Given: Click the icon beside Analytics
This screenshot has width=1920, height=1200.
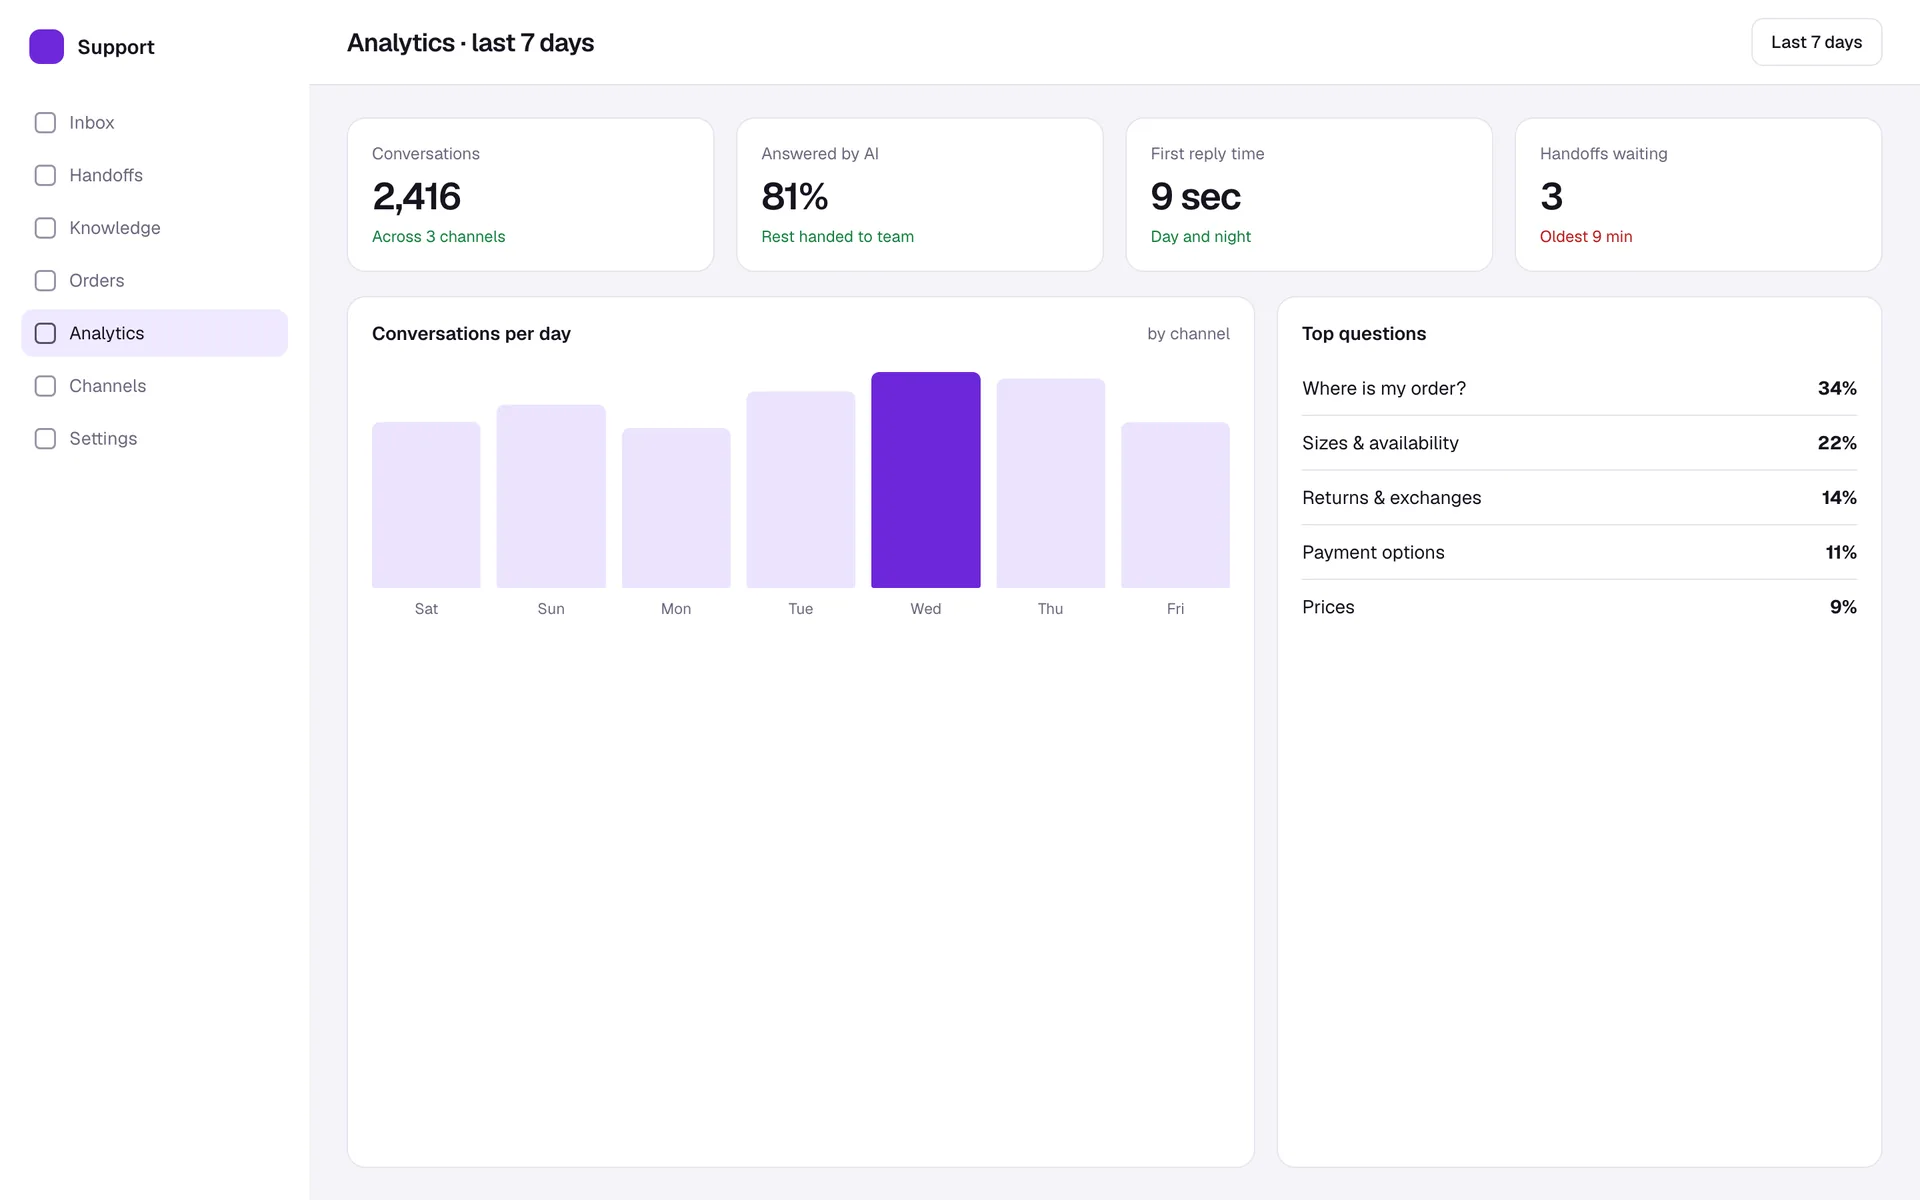Looking at the screenshot, I should point(45,333).
